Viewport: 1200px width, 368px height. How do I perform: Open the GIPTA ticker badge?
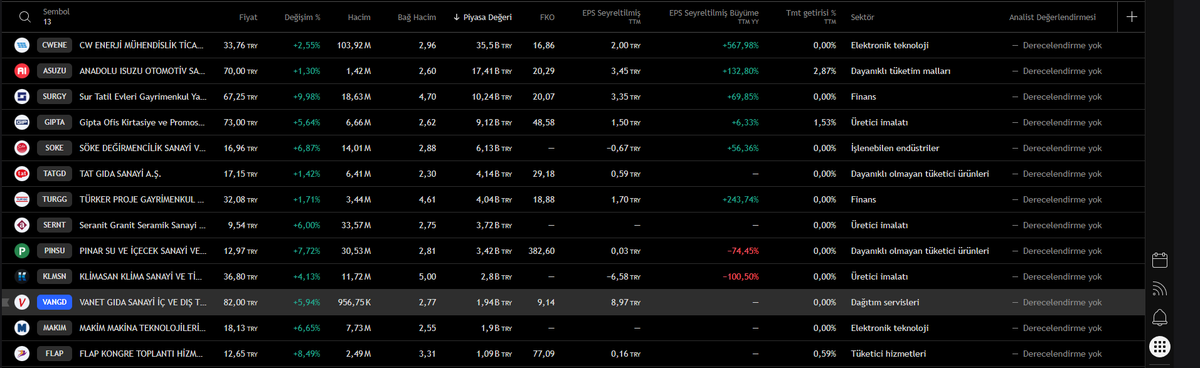tap(53, 122)
